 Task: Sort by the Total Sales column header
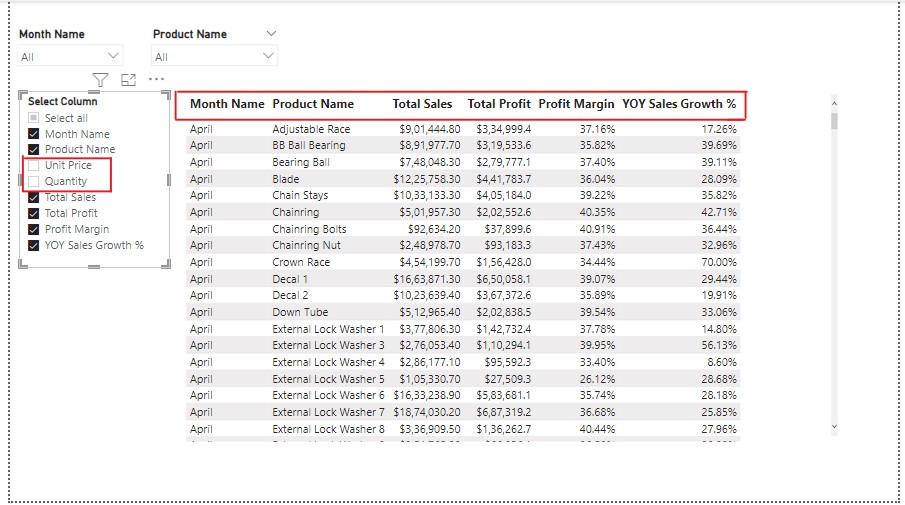coord(422,104)
